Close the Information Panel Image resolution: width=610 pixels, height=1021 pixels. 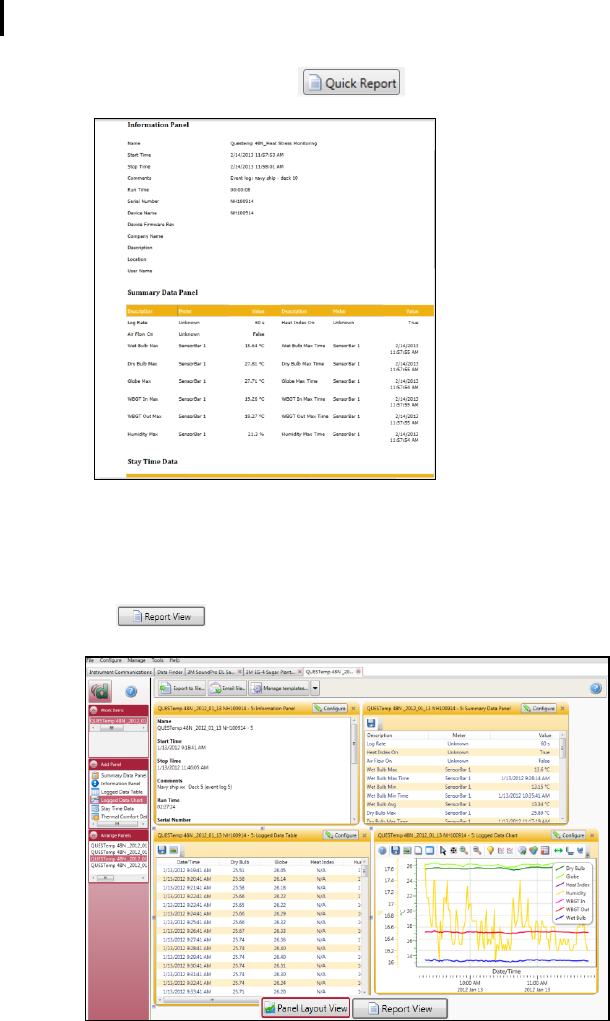[354, 708]
